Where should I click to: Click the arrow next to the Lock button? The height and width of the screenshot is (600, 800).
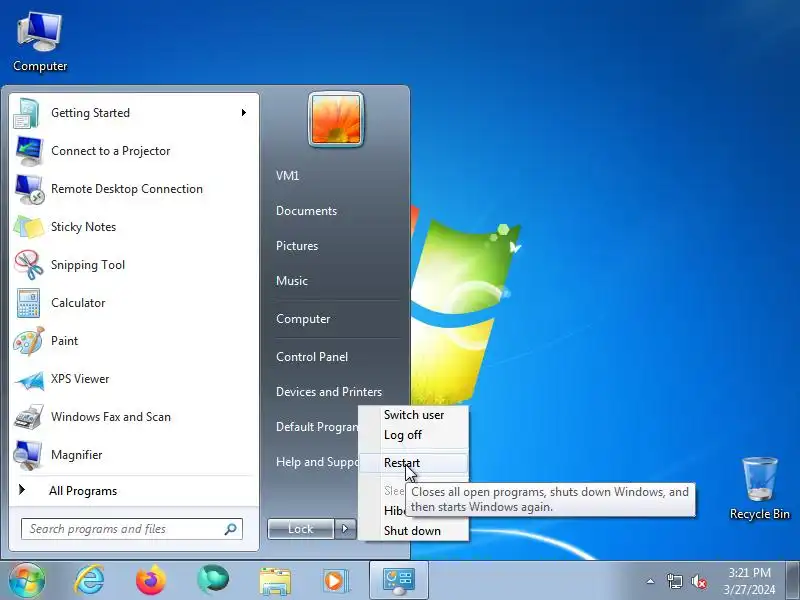[x=345, y=529]
